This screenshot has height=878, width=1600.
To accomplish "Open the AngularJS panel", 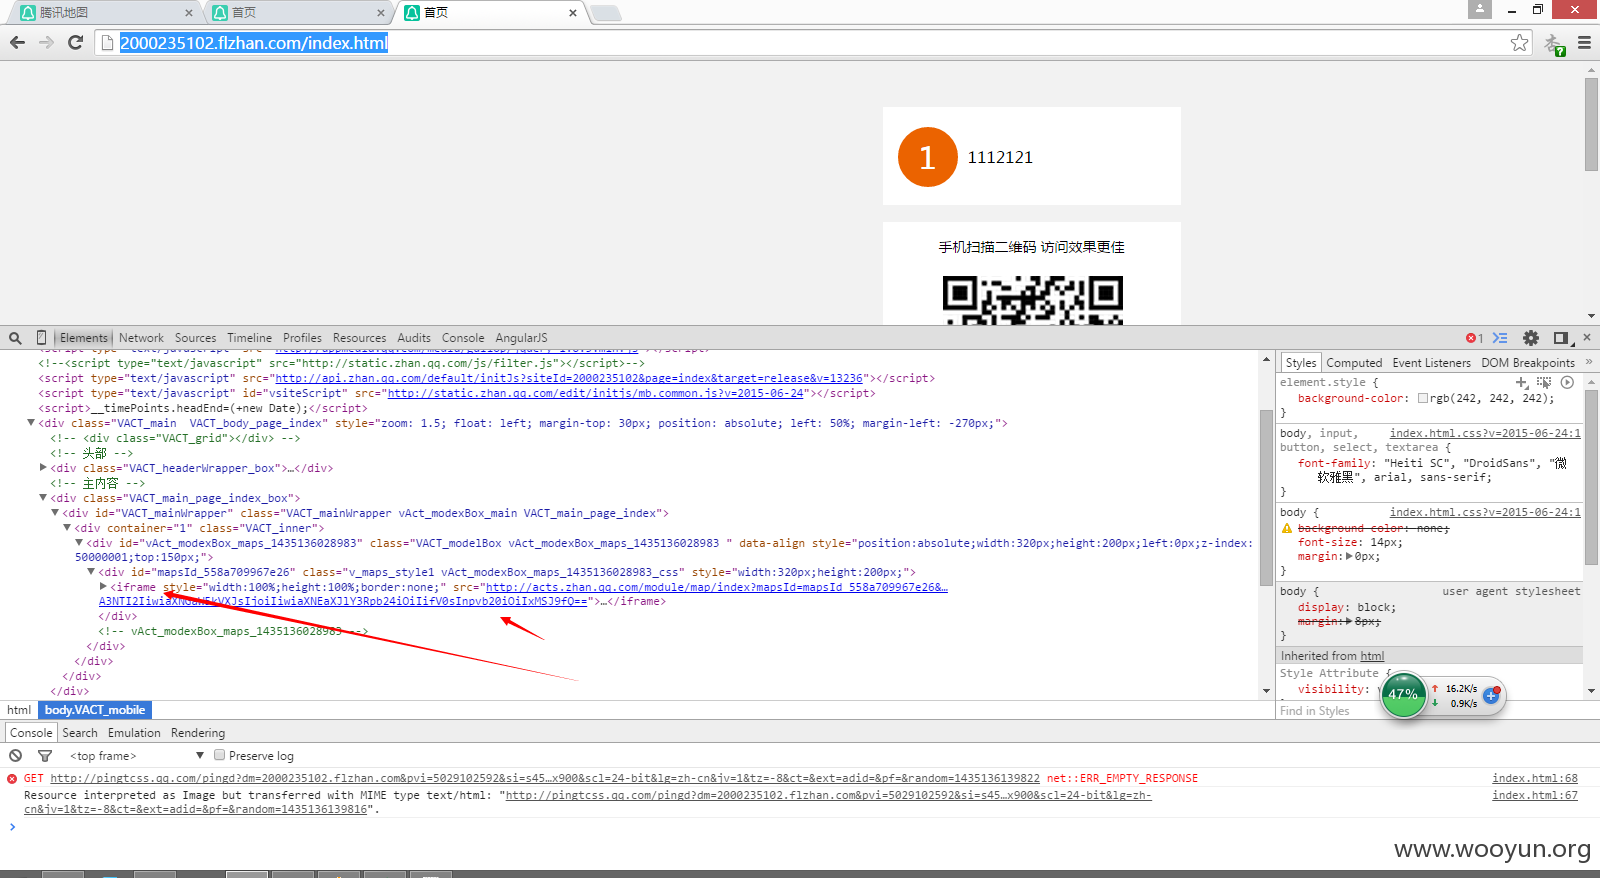I will [x=521, y=338].
